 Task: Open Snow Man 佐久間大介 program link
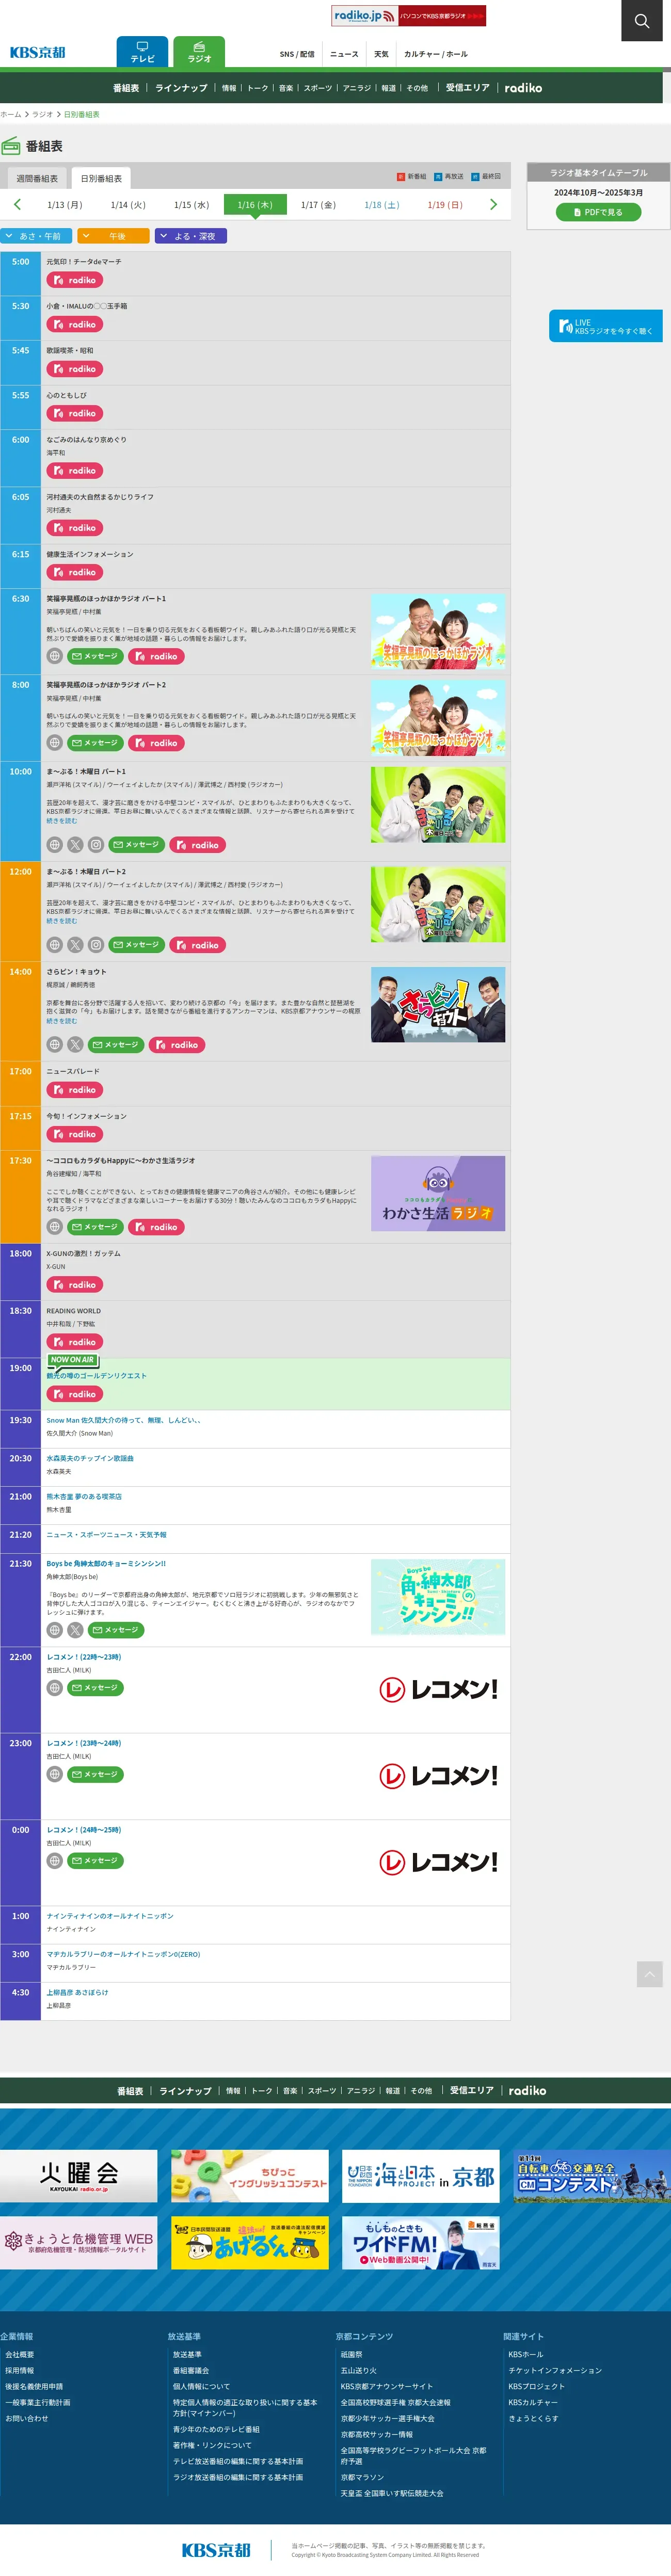click(x=123, y=1420)
